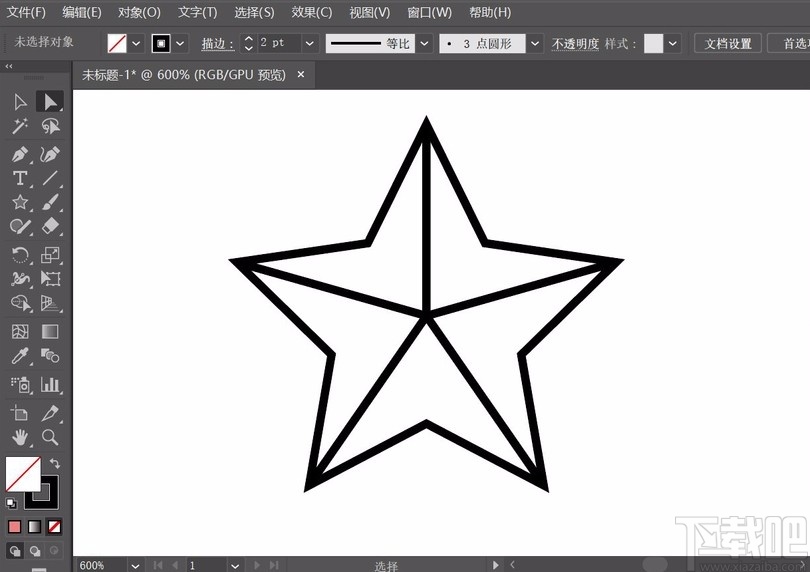
Task: Set paint mode to None
Action: pos(54,527)
